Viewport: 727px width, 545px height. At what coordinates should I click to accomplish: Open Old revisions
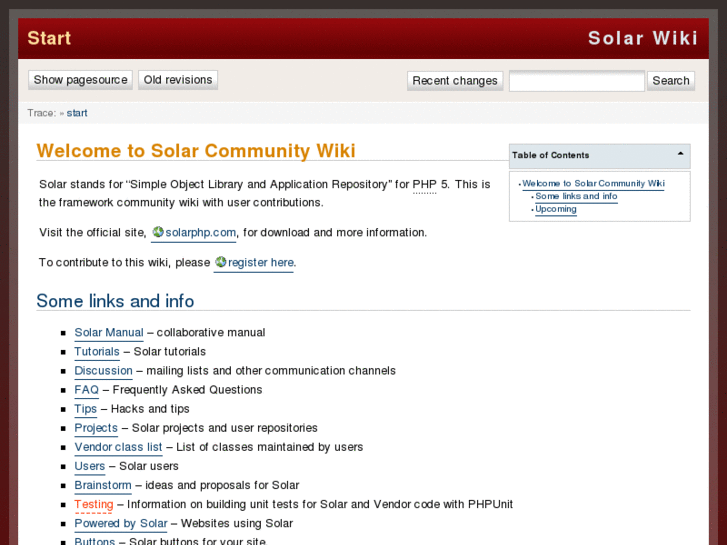pos(178,80)
